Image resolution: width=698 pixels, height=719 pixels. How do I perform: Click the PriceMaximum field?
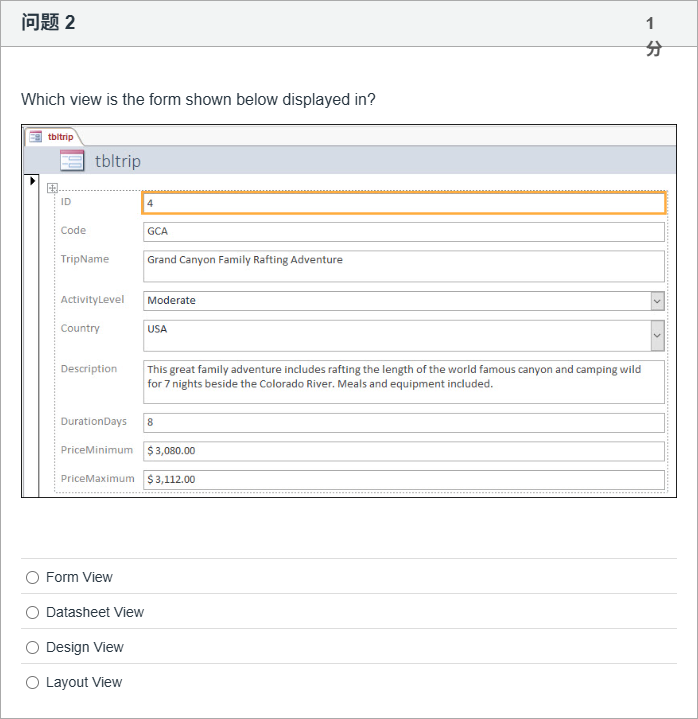(403, 479)
